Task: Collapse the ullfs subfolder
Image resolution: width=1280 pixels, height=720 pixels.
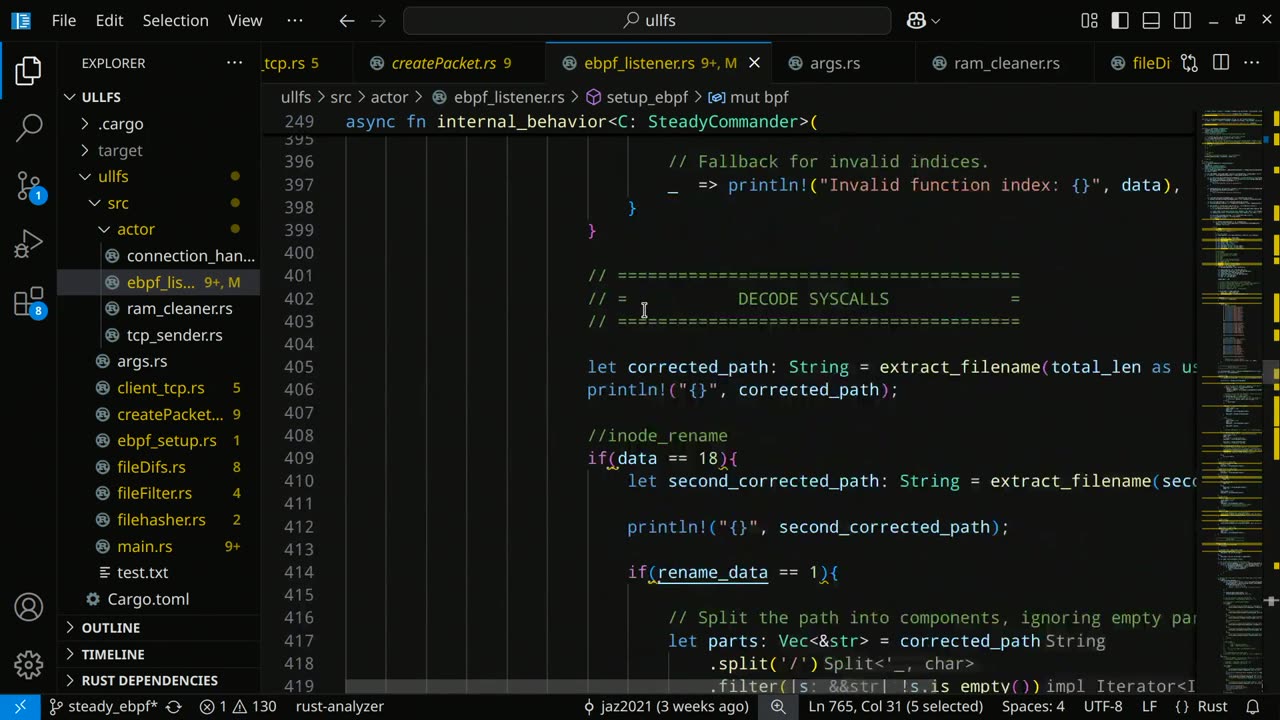Action: click(160, 176)
